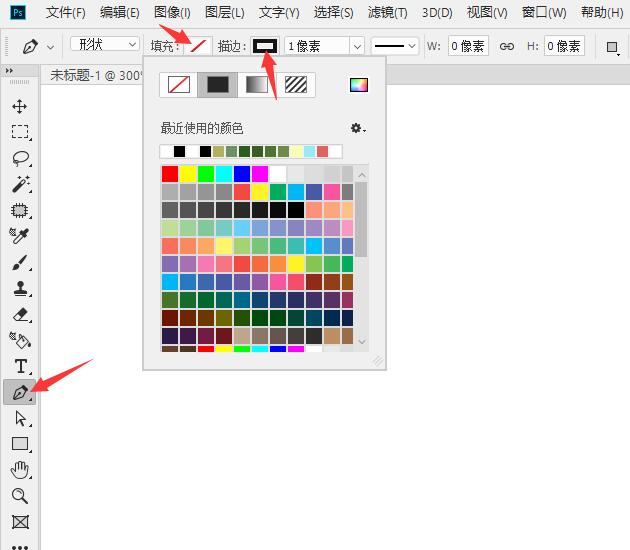Select the Type tool
The image size is (630, 550).
[20, 366]
